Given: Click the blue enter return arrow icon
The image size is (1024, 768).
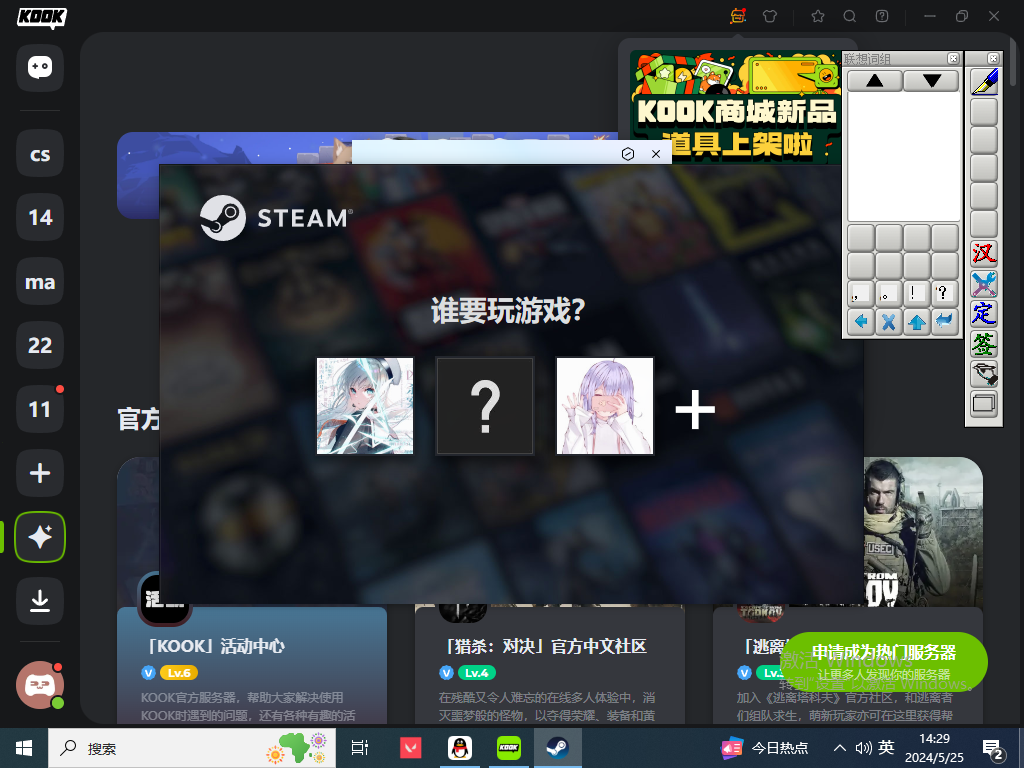Looking at the screenshot, I should pyautogui.click(x=944, y=321).
